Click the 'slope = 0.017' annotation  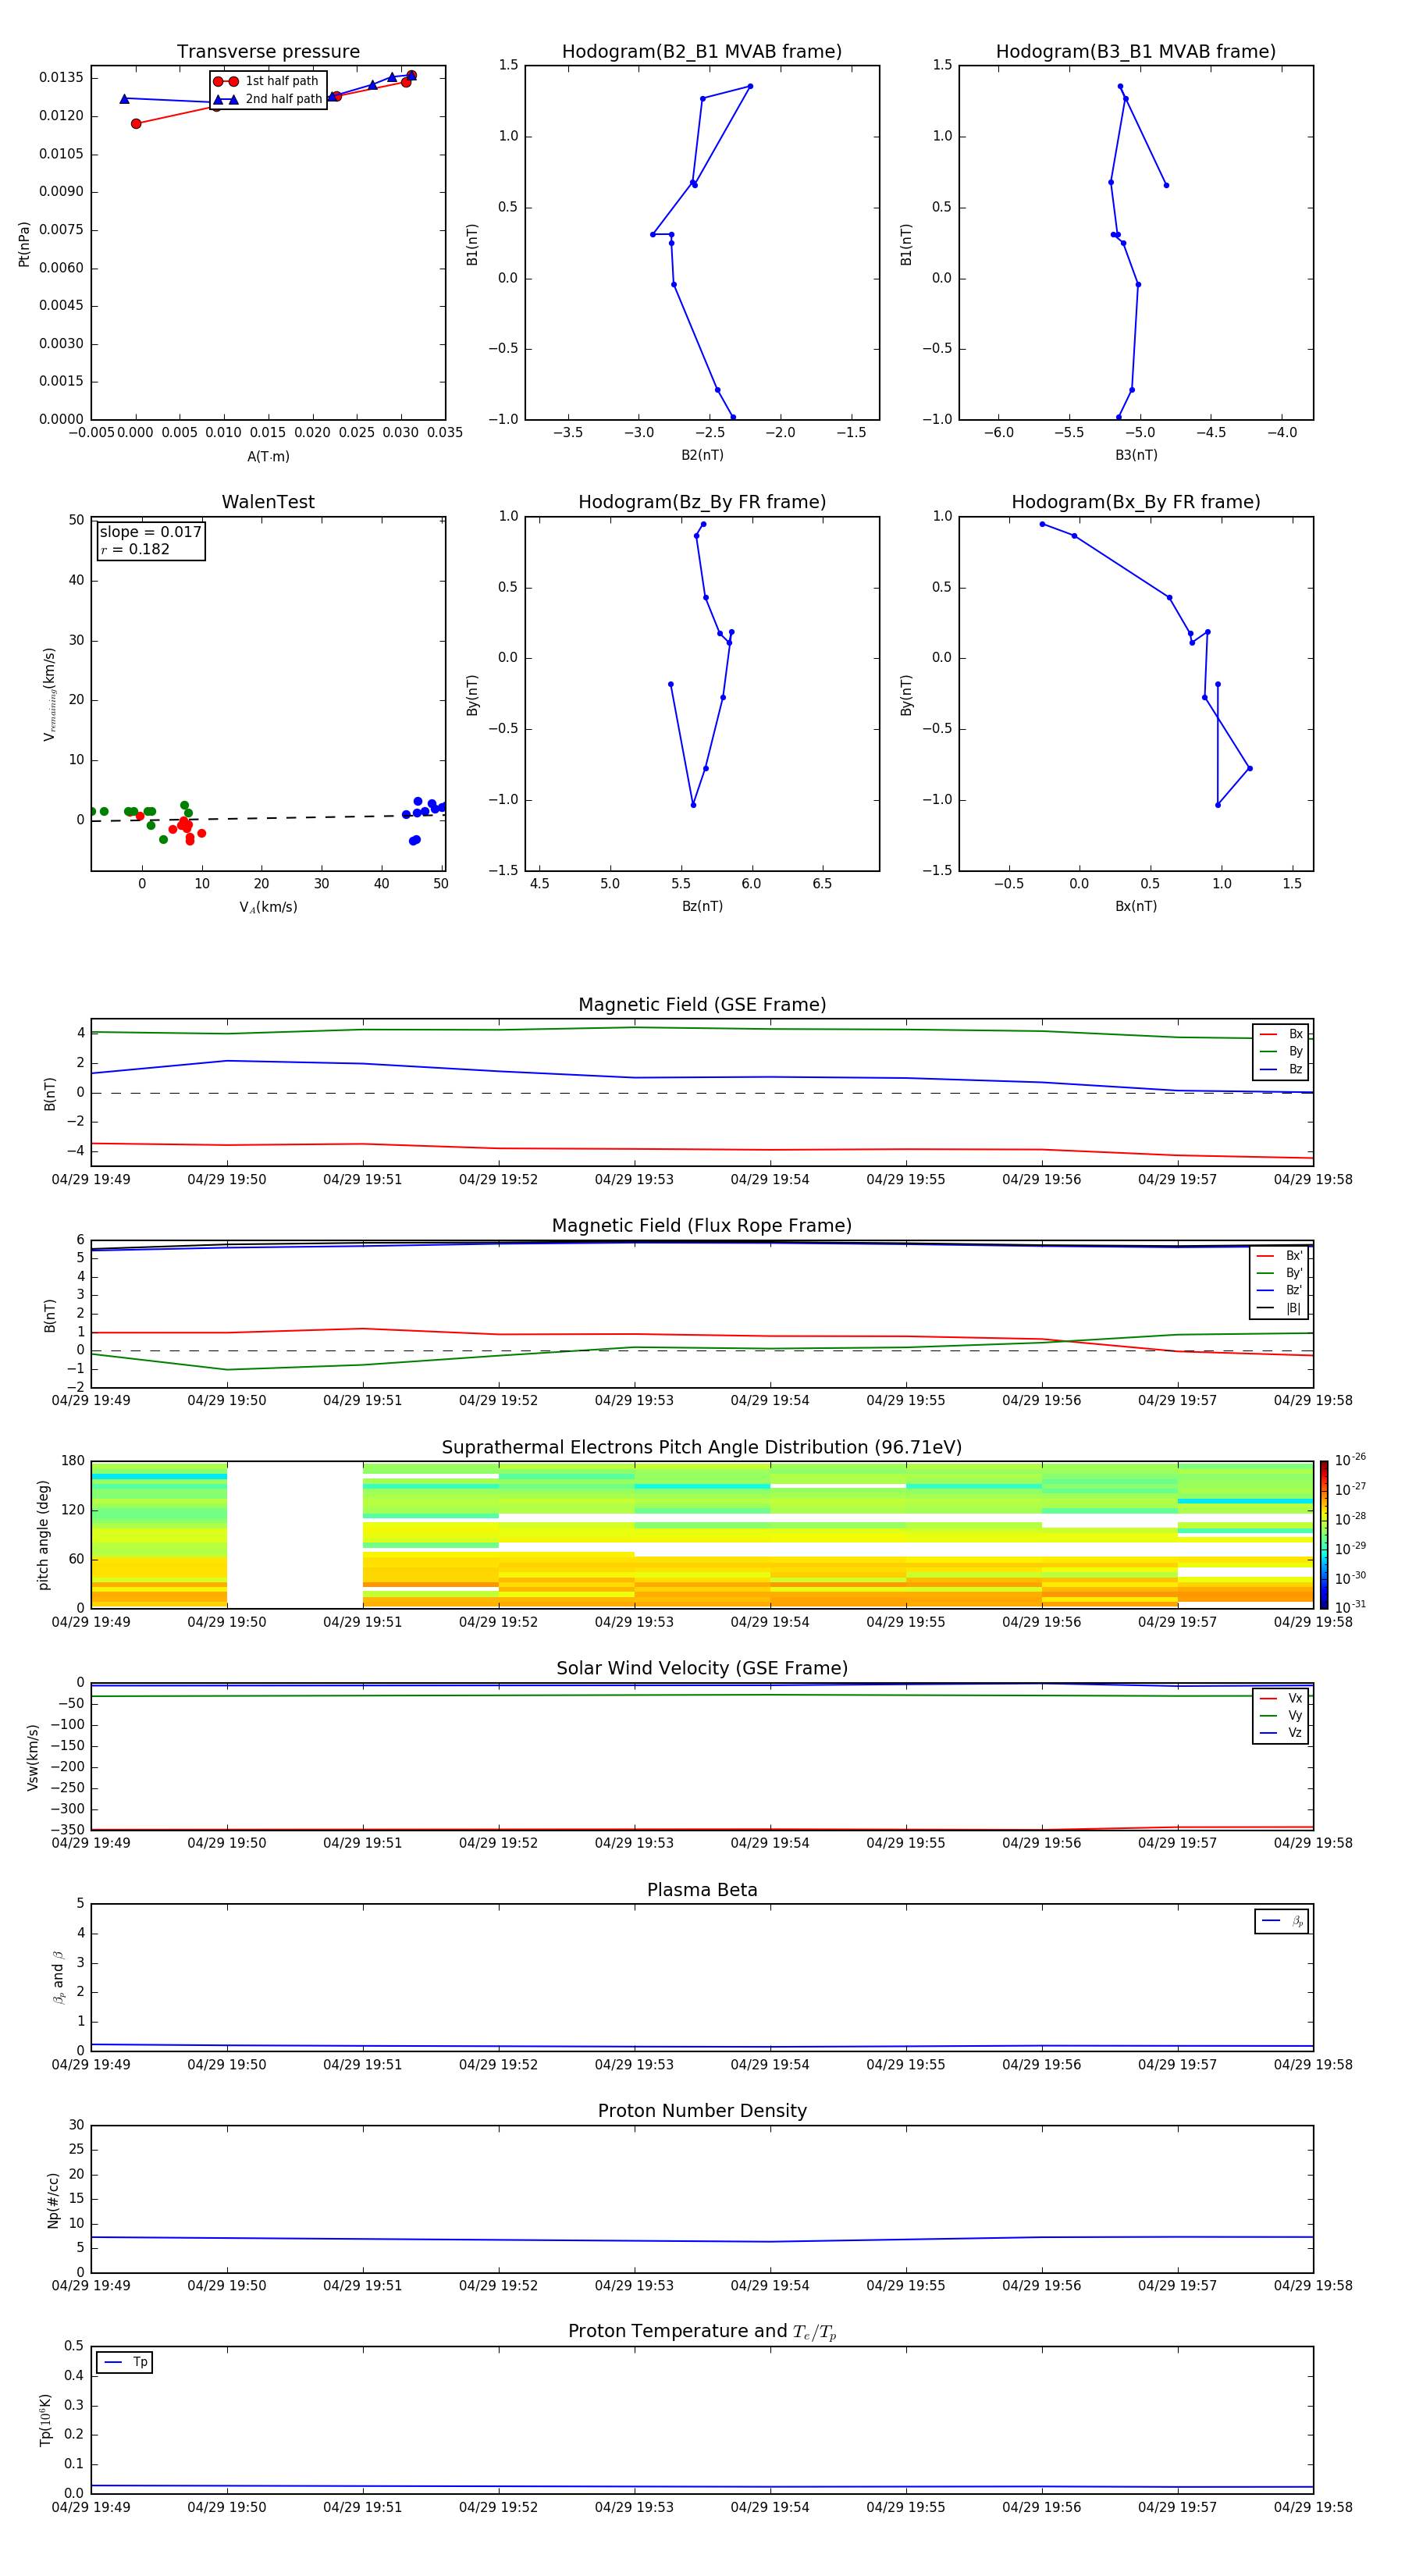point(150,532)
